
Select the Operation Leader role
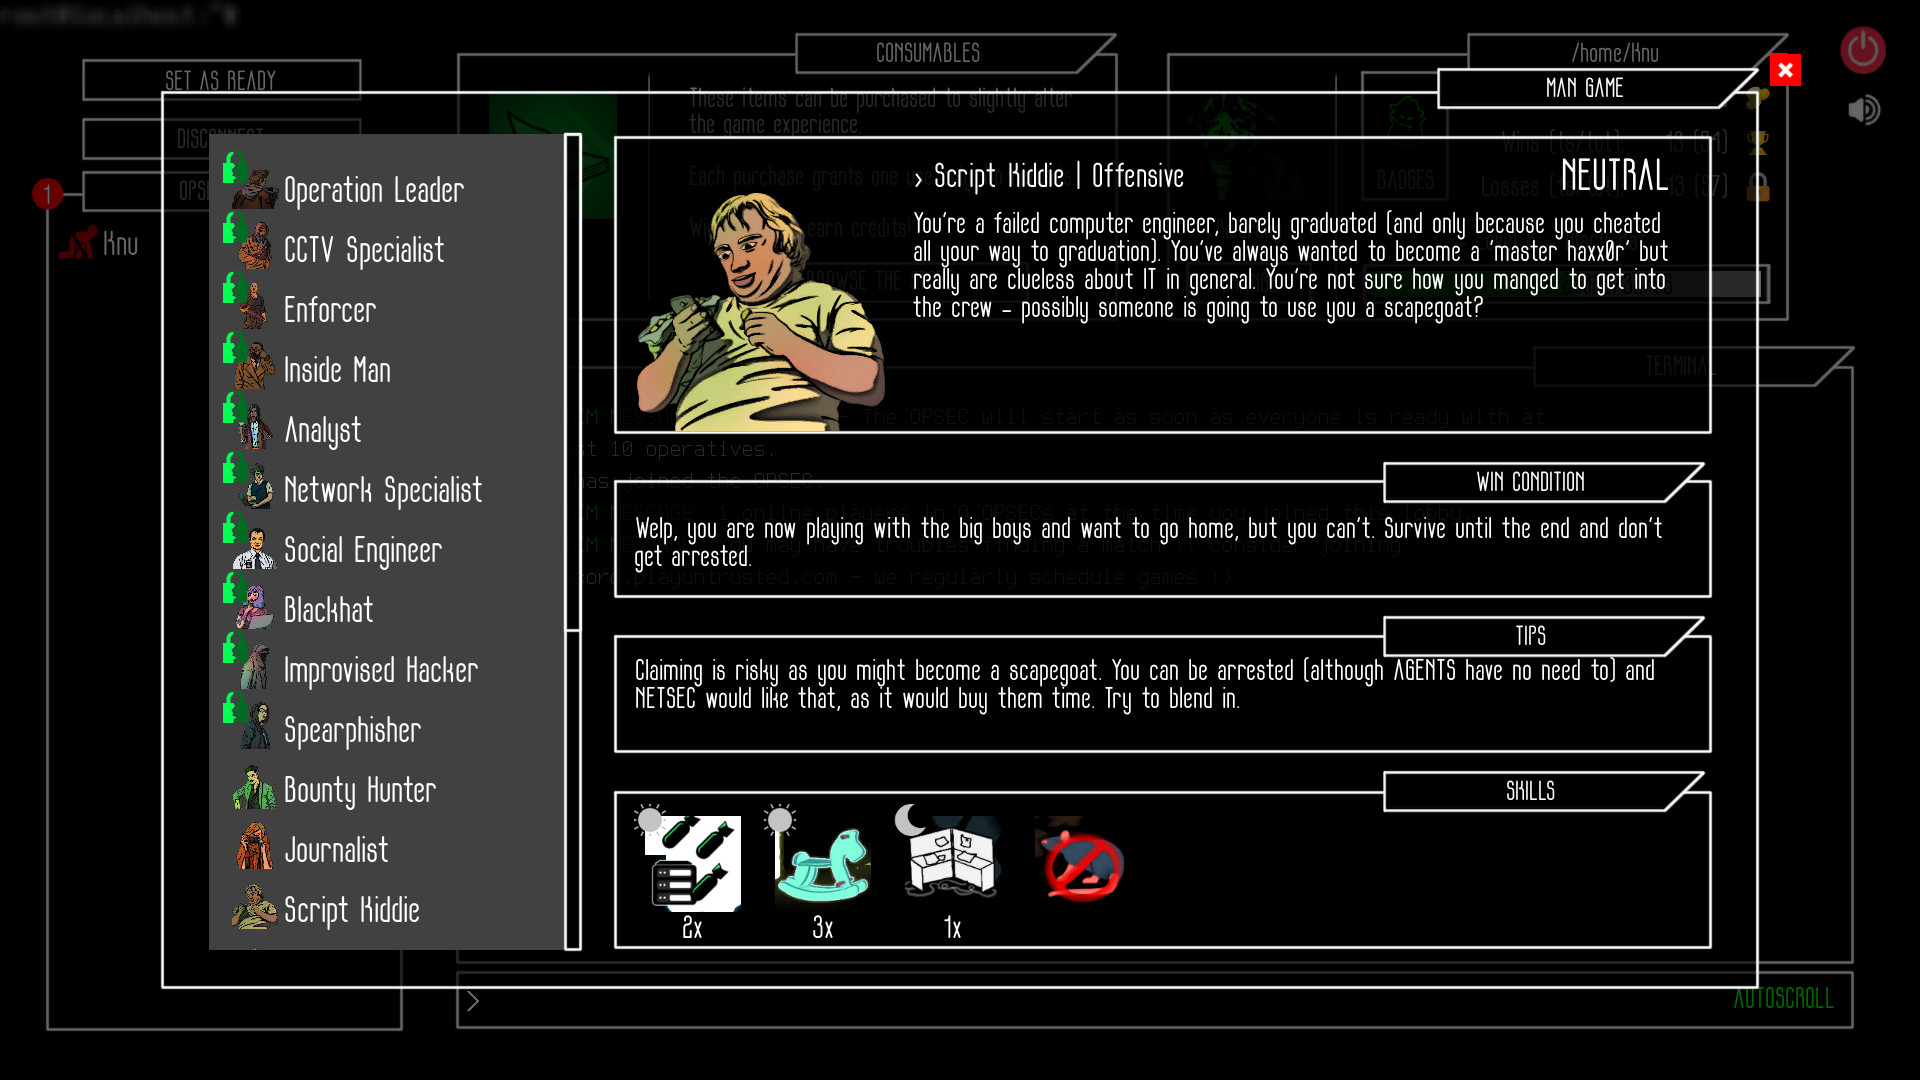(373, 189)
